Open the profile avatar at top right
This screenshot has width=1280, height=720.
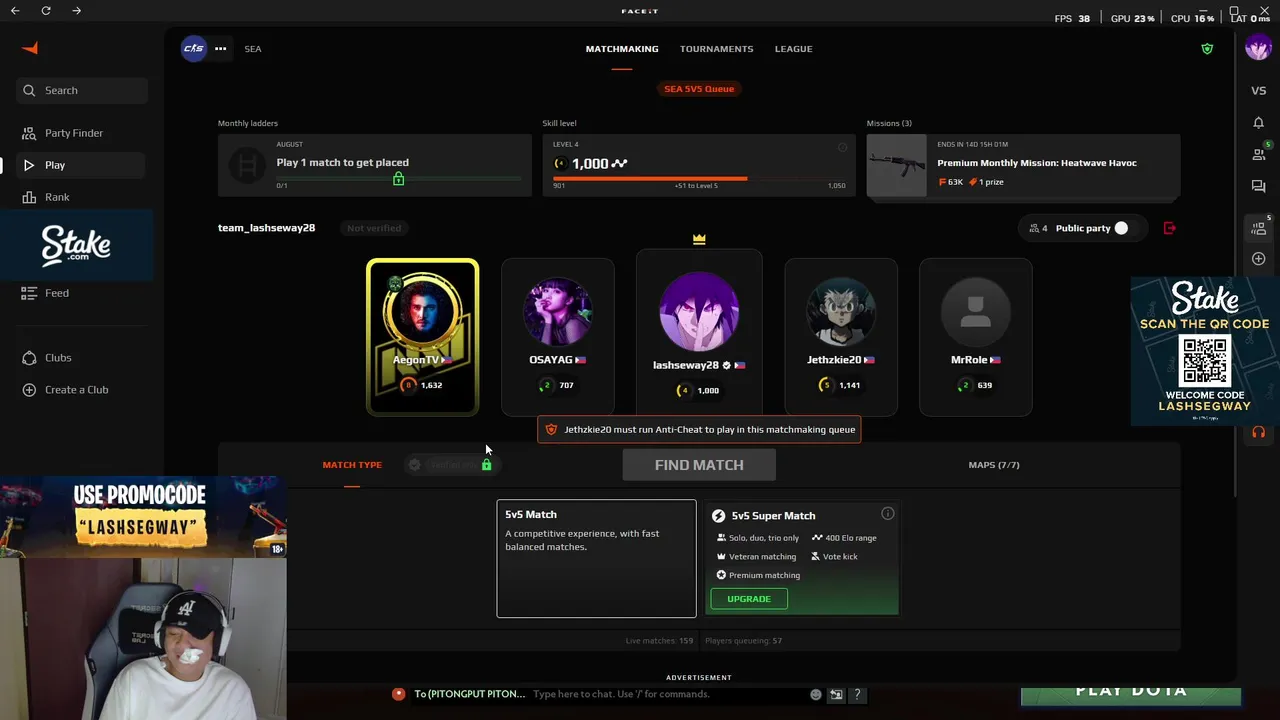[x=1258, y=47]
